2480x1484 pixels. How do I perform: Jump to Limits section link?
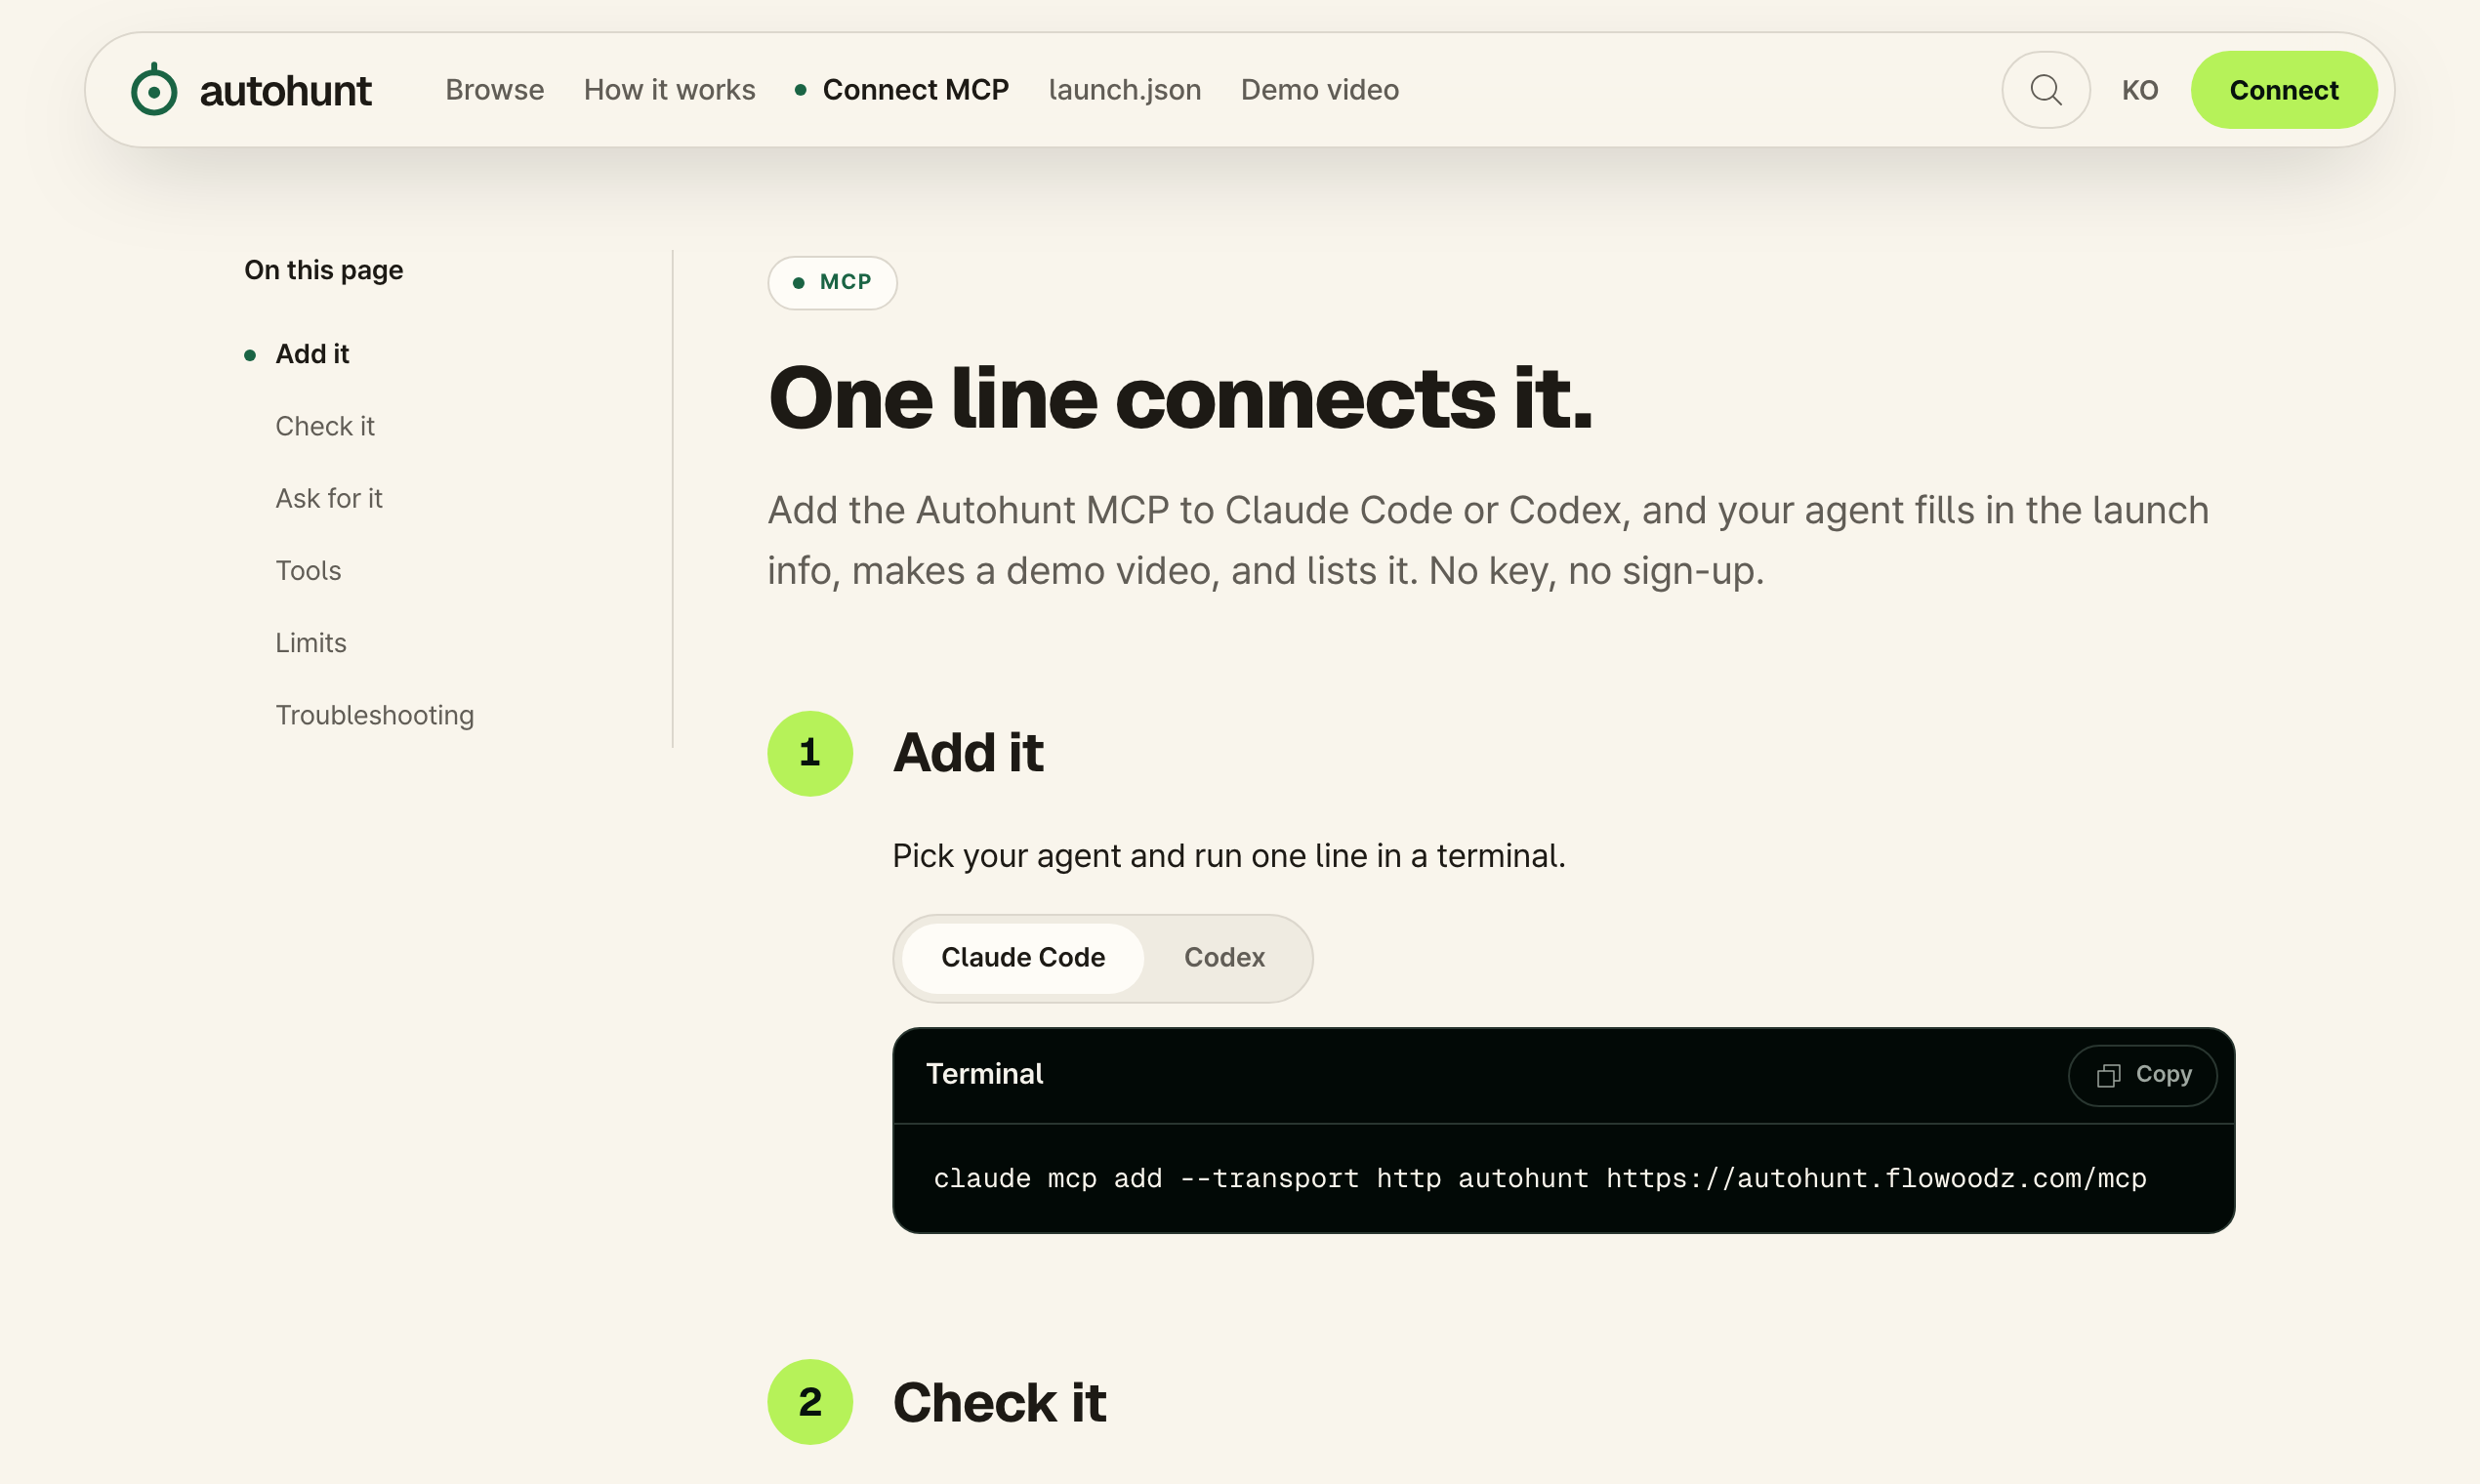[x=310, y=643]
